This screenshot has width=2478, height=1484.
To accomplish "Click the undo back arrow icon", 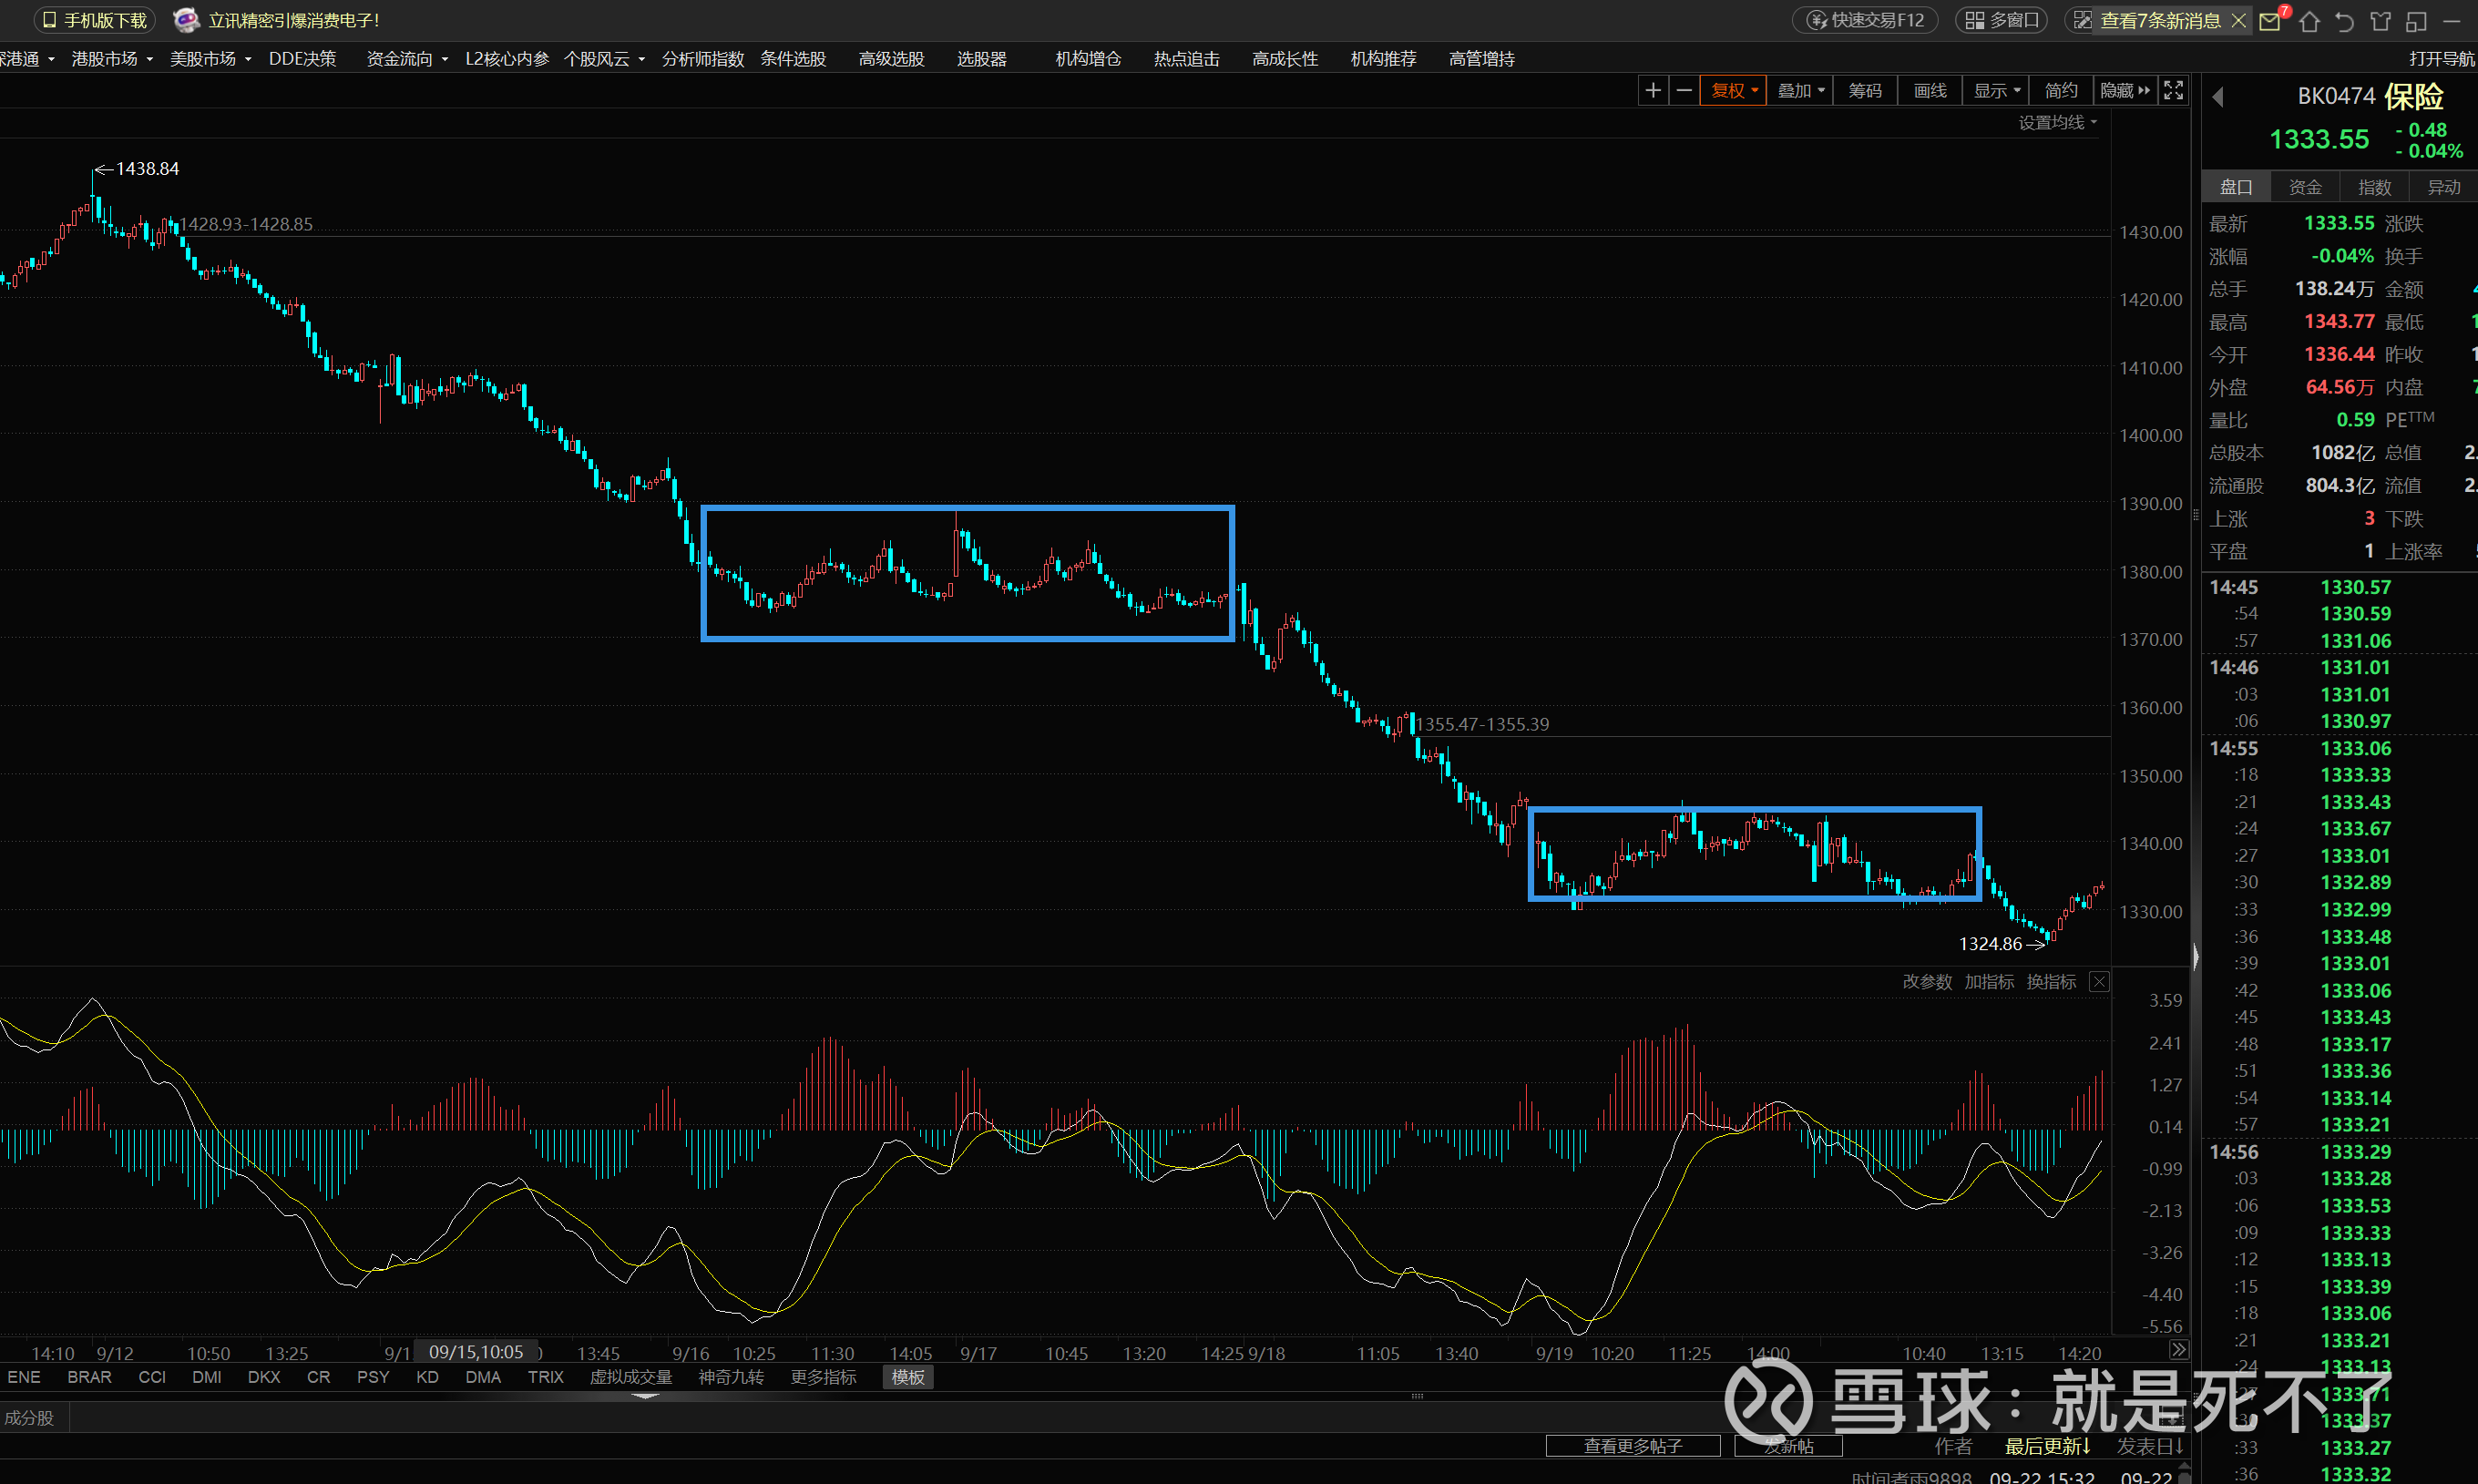I will [x=2344, y=21].
